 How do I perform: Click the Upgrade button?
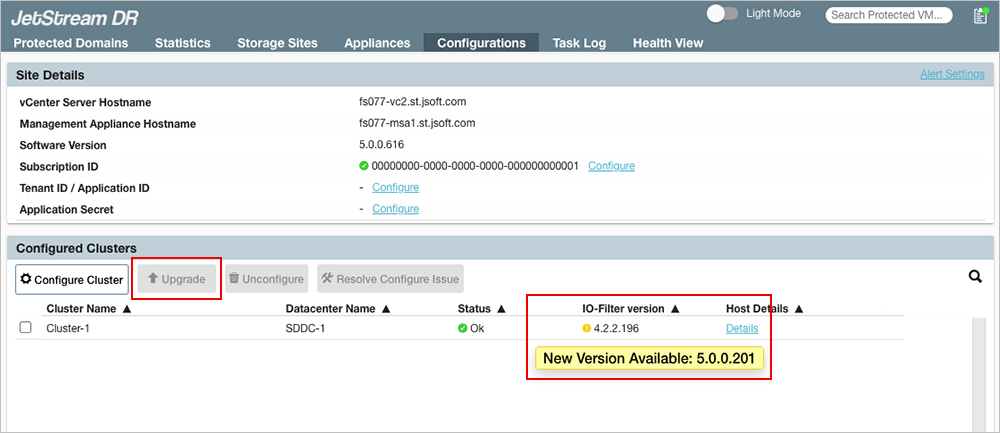pyautogui.click(x=176, y=280)
